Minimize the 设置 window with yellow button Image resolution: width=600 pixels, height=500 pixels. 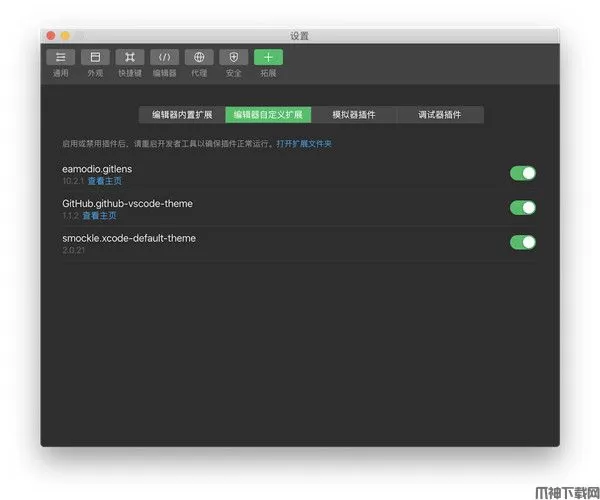tap(65, 36)
